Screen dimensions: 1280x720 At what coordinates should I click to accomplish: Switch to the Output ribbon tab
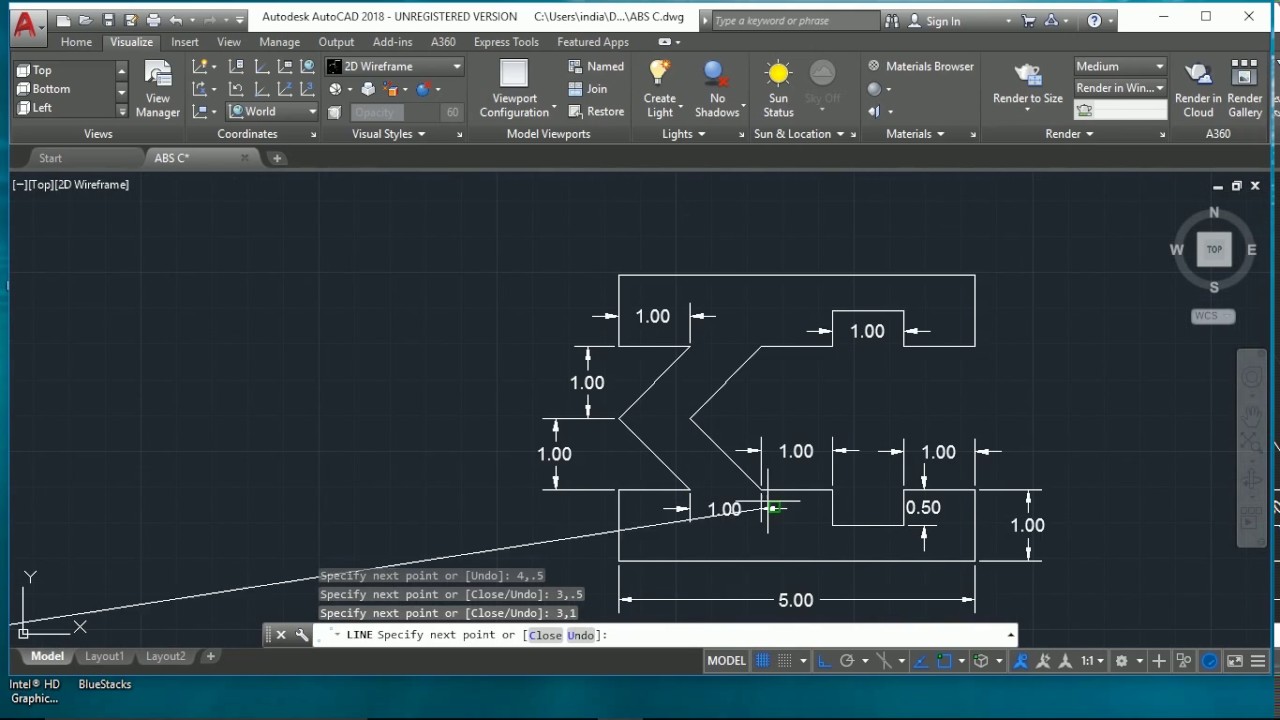[336, 42]
